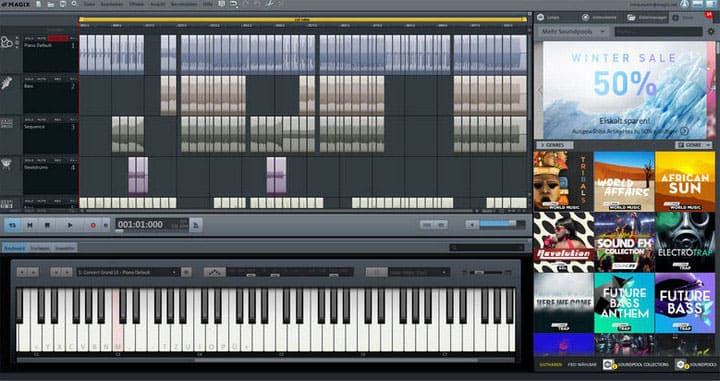
Task: Jump to start with the transport rewind button
Action: 30,225
